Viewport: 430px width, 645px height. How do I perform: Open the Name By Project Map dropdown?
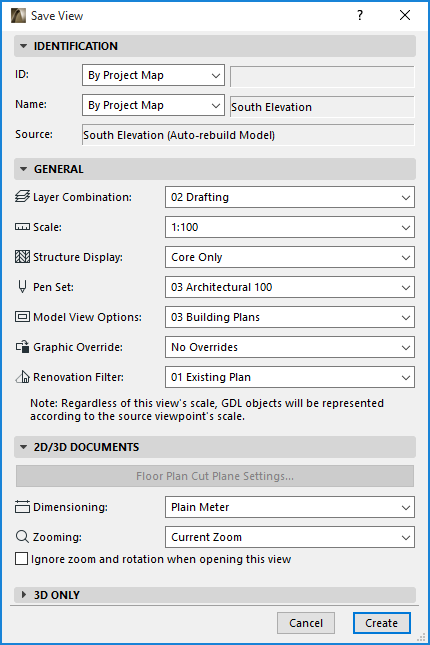(153, 105)
